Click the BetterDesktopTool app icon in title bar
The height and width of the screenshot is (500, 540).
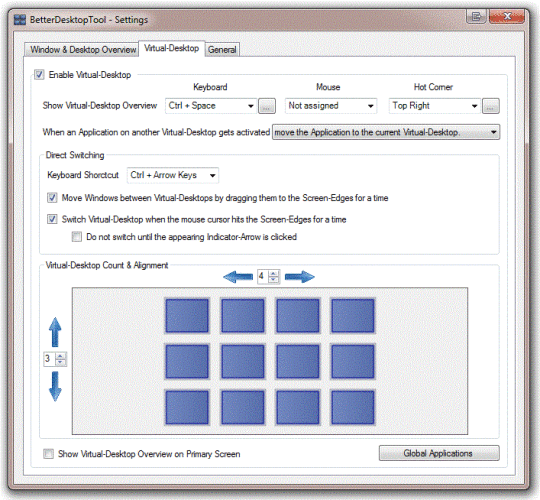point(20,20)
